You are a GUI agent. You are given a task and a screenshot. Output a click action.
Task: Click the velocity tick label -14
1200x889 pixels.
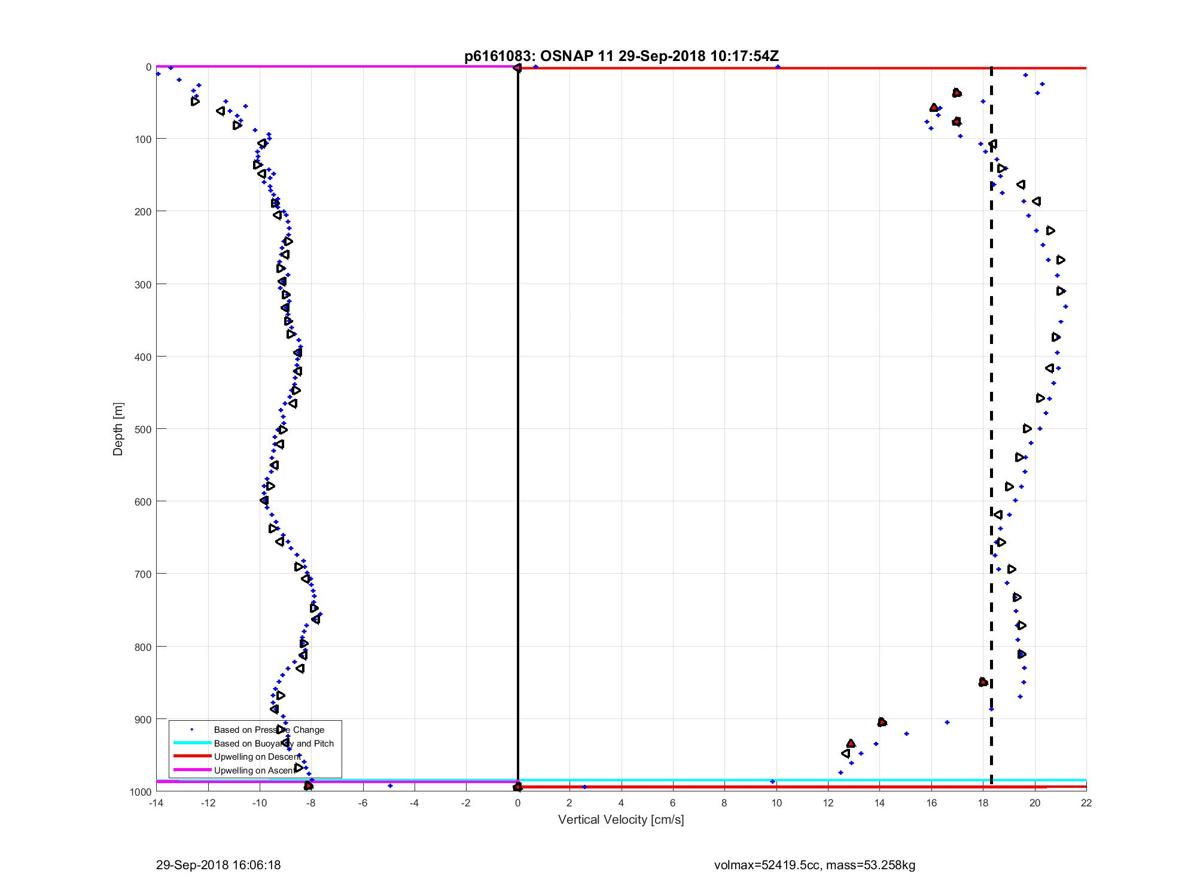tap(156, 803)
